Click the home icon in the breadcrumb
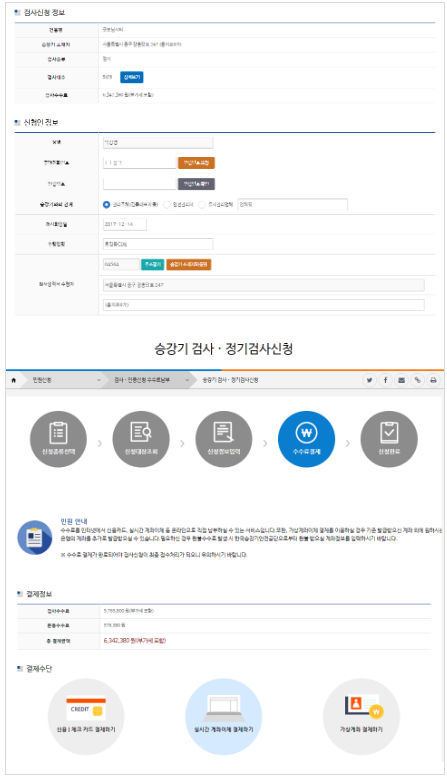Viewport: 447px width, 779px height. point(13,380)
